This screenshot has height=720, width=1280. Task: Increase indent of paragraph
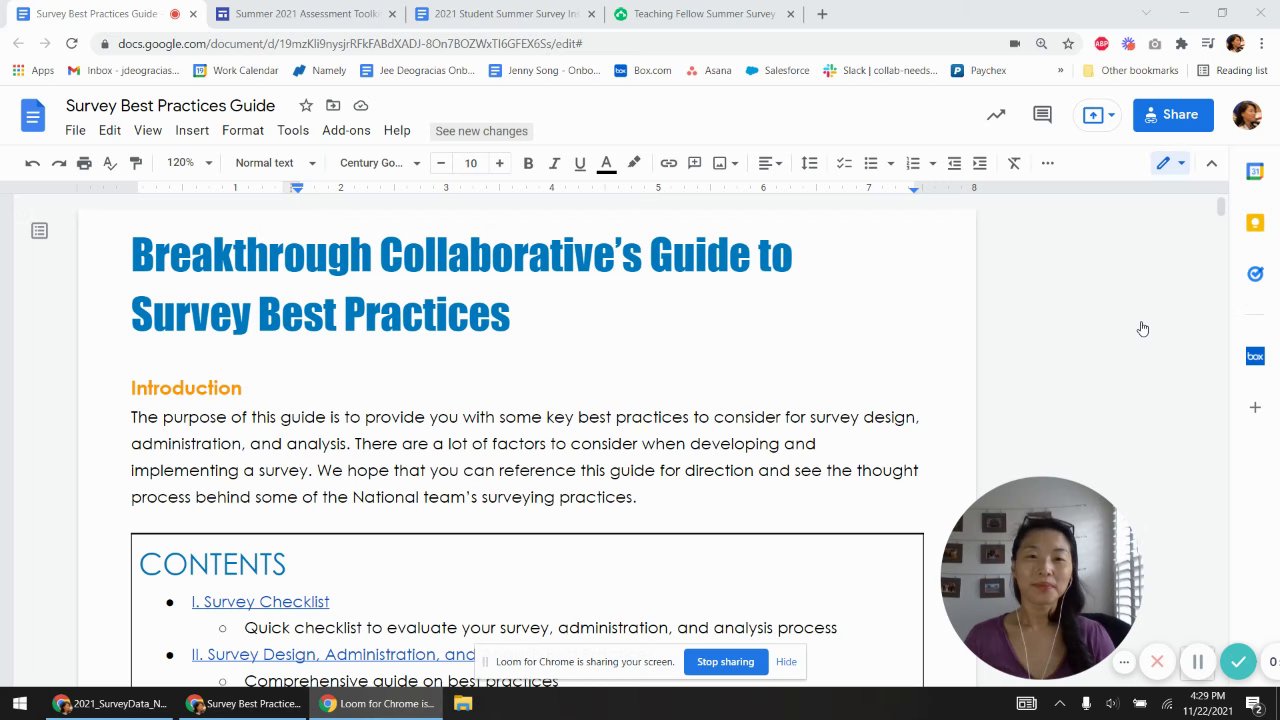980,163
